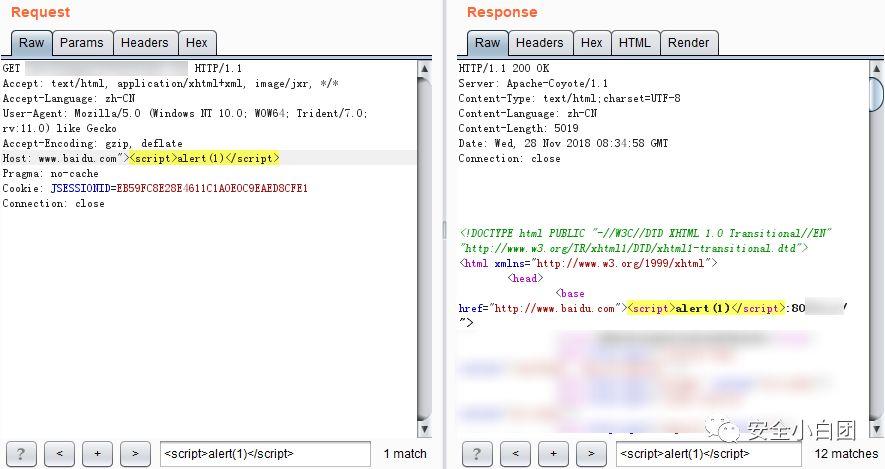Click the User-Agent header line
This screenshot has width=885, height=469.
pyautogui.click(x=185, y=121)
